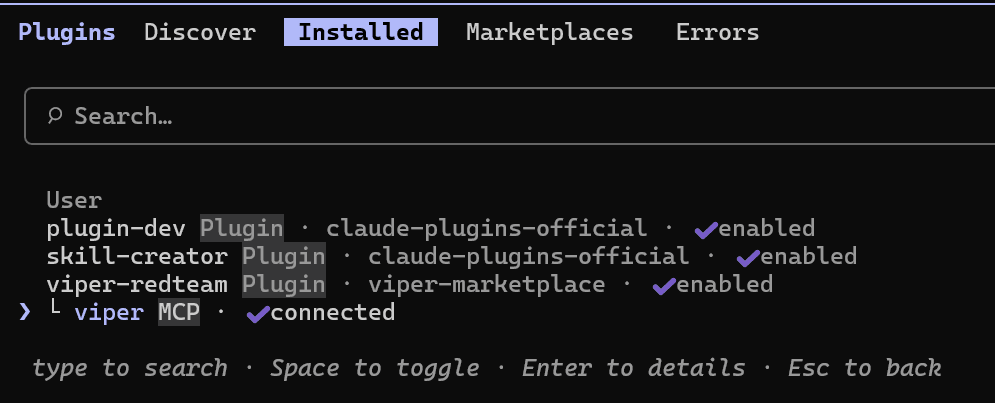Click the viper-redteam enabled checkmark

664,286
